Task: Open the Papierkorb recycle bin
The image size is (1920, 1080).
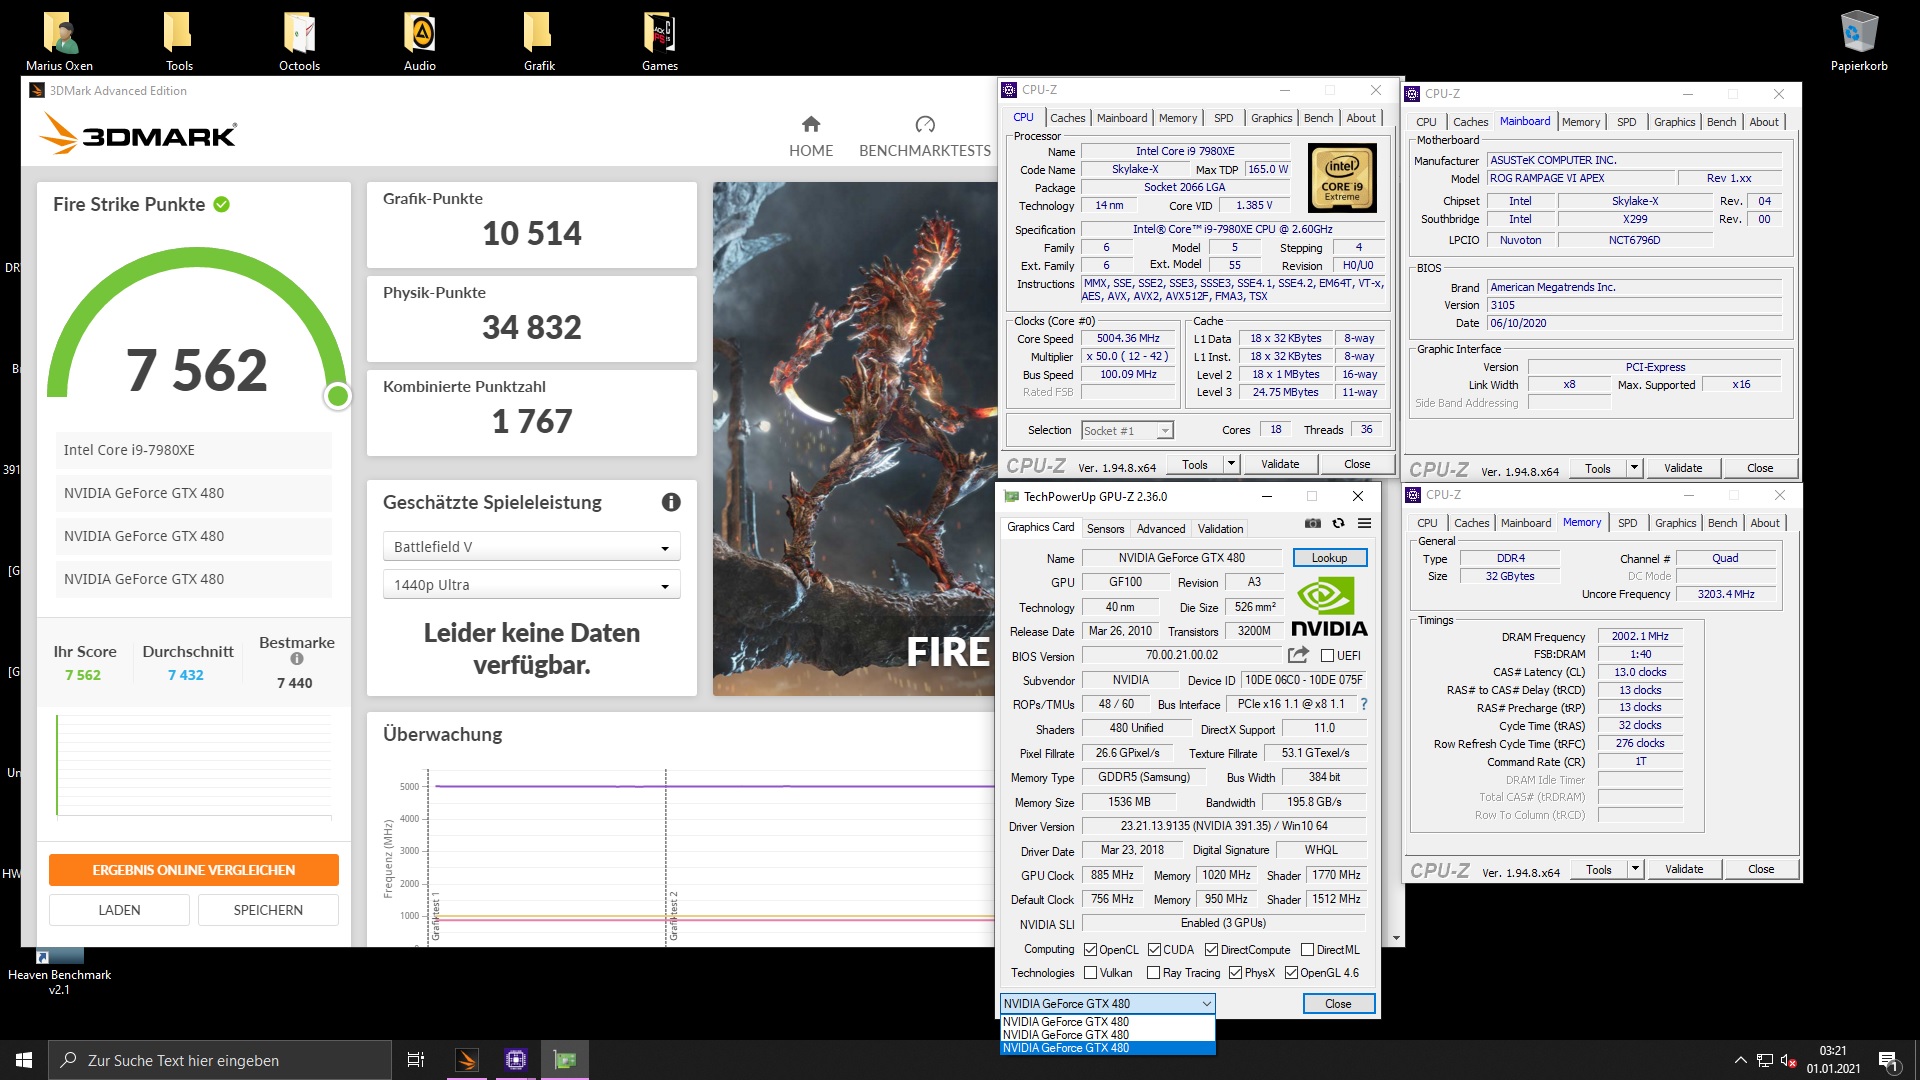Action: tap(1859, 41)
